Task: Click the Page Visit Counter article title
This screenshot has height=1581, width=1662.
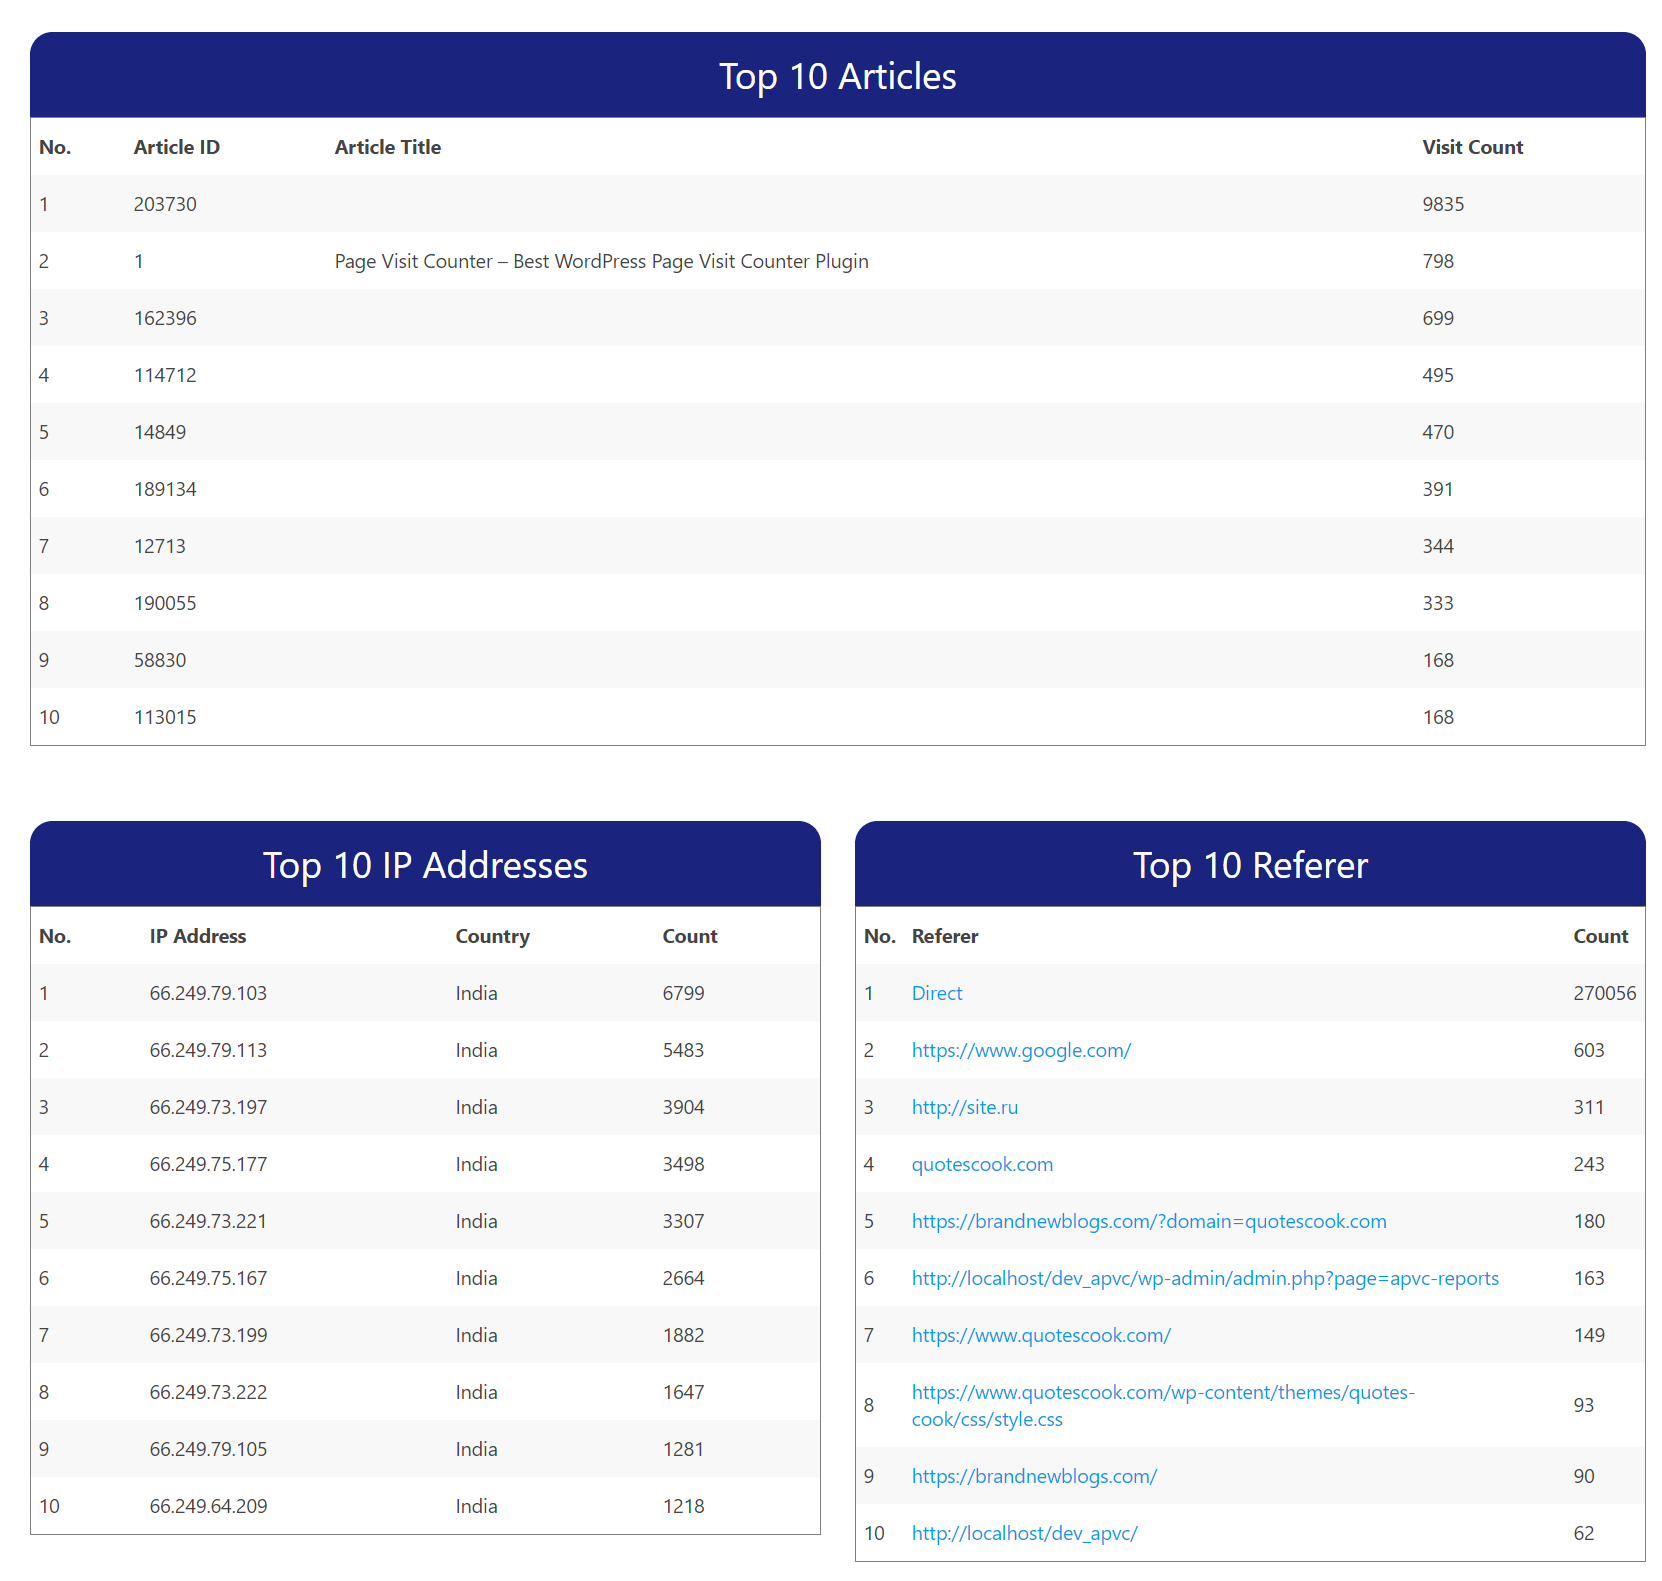Action: pos(601,261)
